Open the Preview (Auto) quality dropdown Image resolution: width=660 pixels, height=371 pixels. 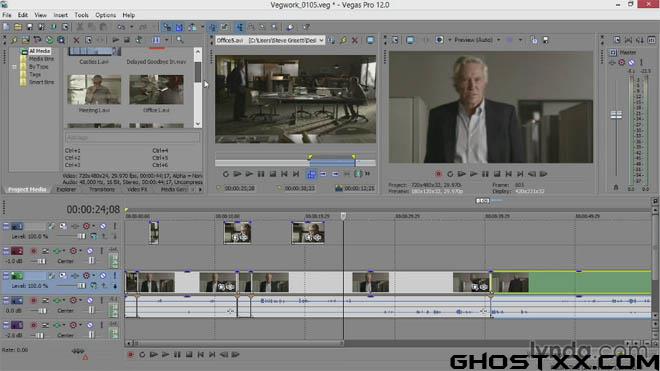click(498, 40)
